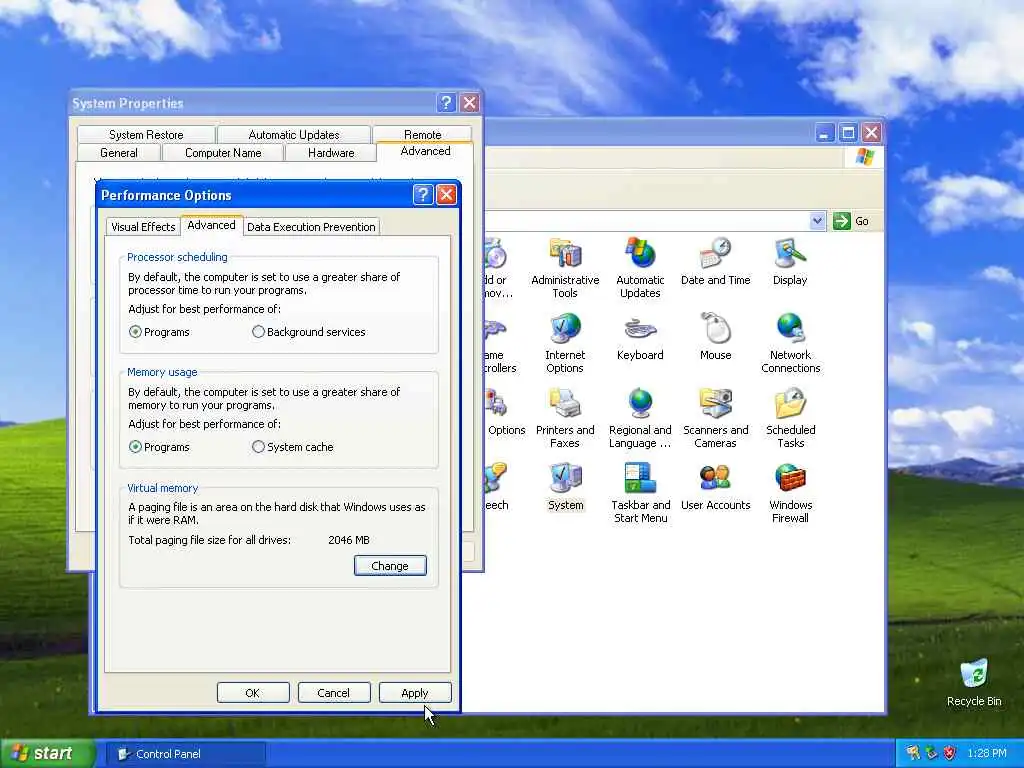This screenshot has width=1024, height=768.
Task: Open the Computer Name tab
Action: pos(223,153)
